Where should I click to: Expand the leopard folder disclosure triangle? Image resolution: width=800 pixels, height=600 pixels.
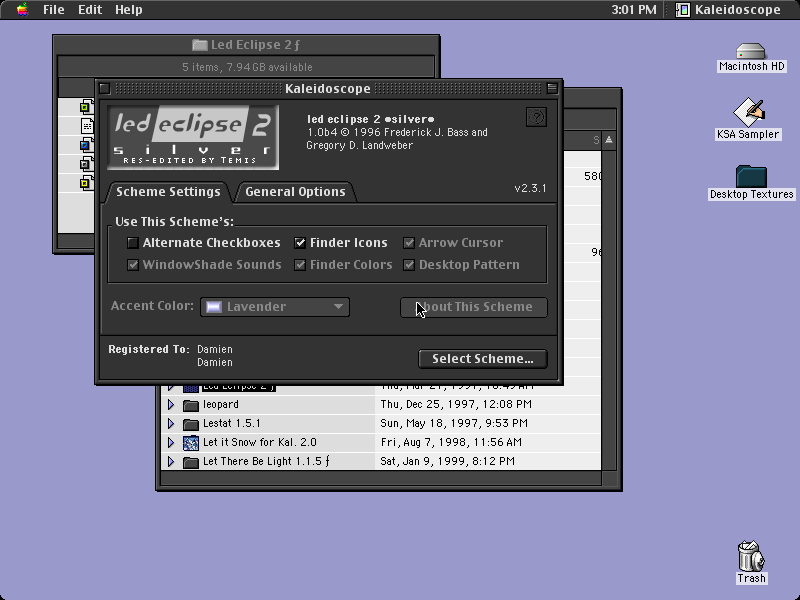click(x=171, y=405)
